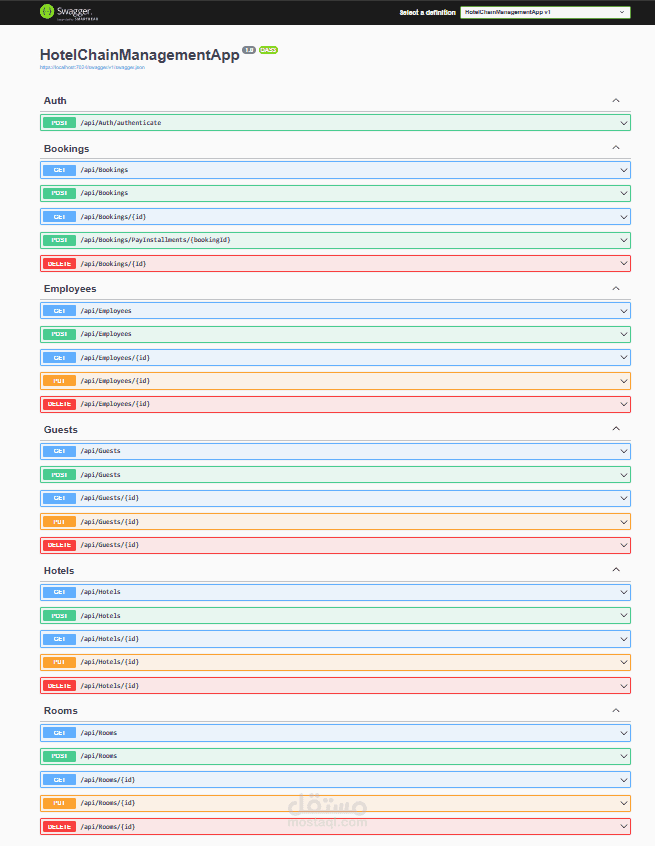This screenshot has height=846, width=655.
Task: Click the PUT badge of /api/Employees/{id}
Action: tap(59, 381)
